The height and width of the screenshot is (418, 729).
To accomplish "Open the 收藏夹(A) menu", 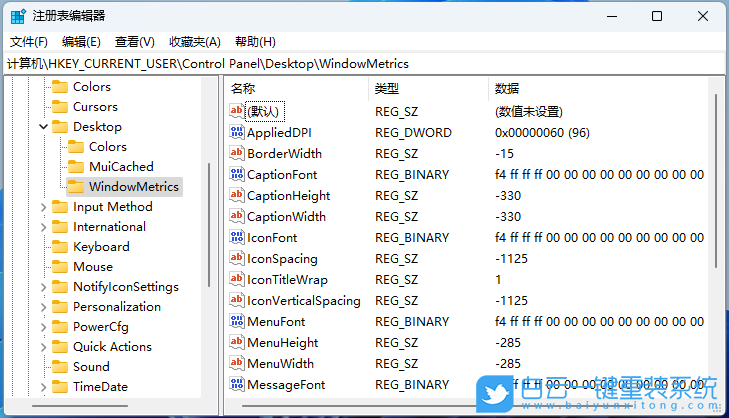I will (x=195, y=42).
